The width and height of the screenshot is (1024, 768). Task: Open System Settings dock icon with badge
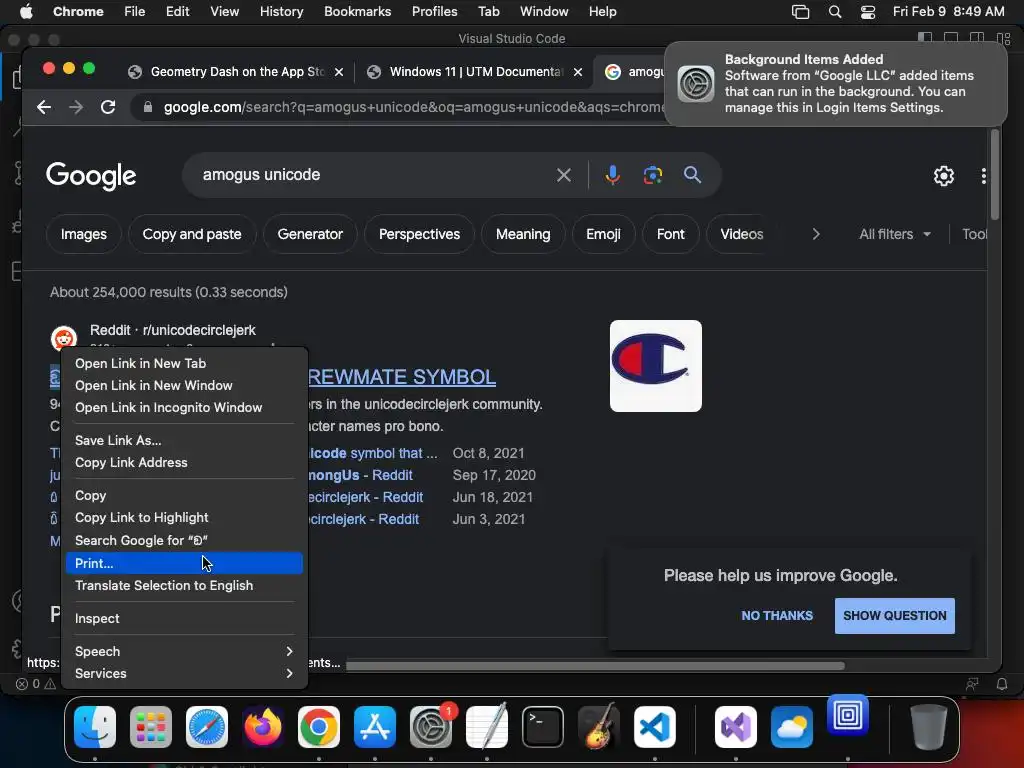[431, 727]
